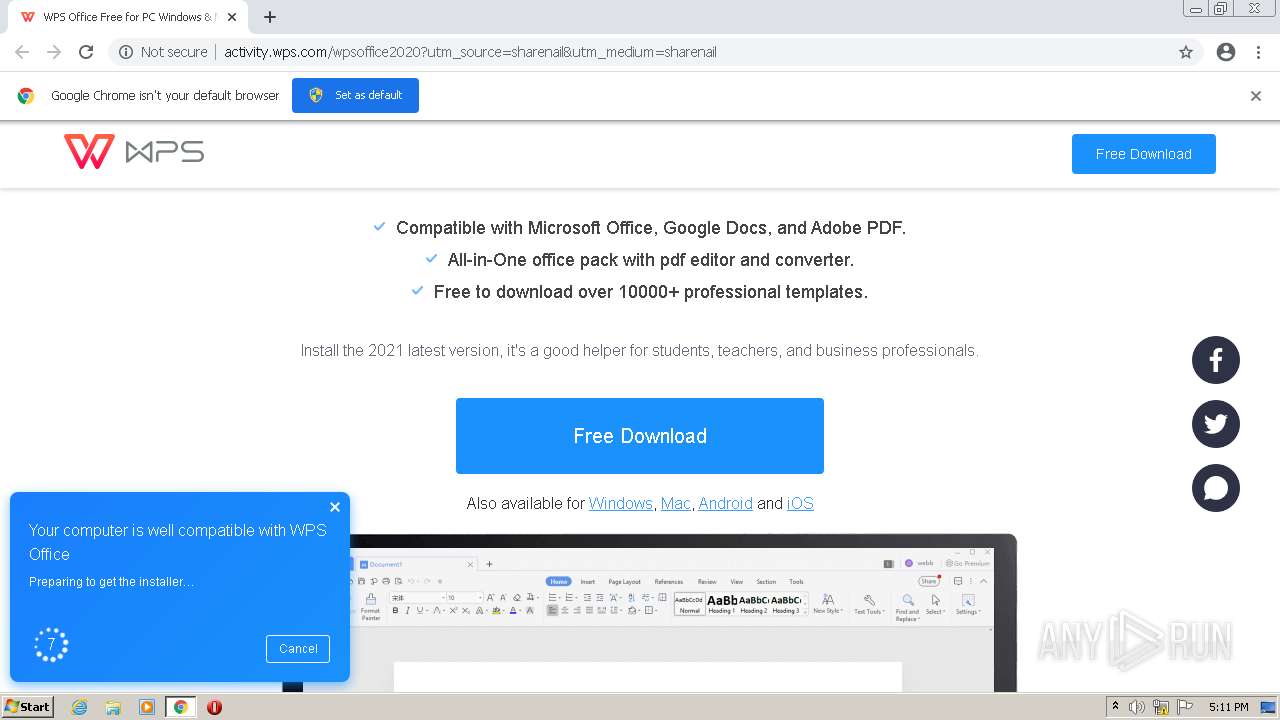Image resolution: width=1280 pixels, height=720 pixels.
Task: Share the page via the Facebook icon
Action: [1216, 360]
